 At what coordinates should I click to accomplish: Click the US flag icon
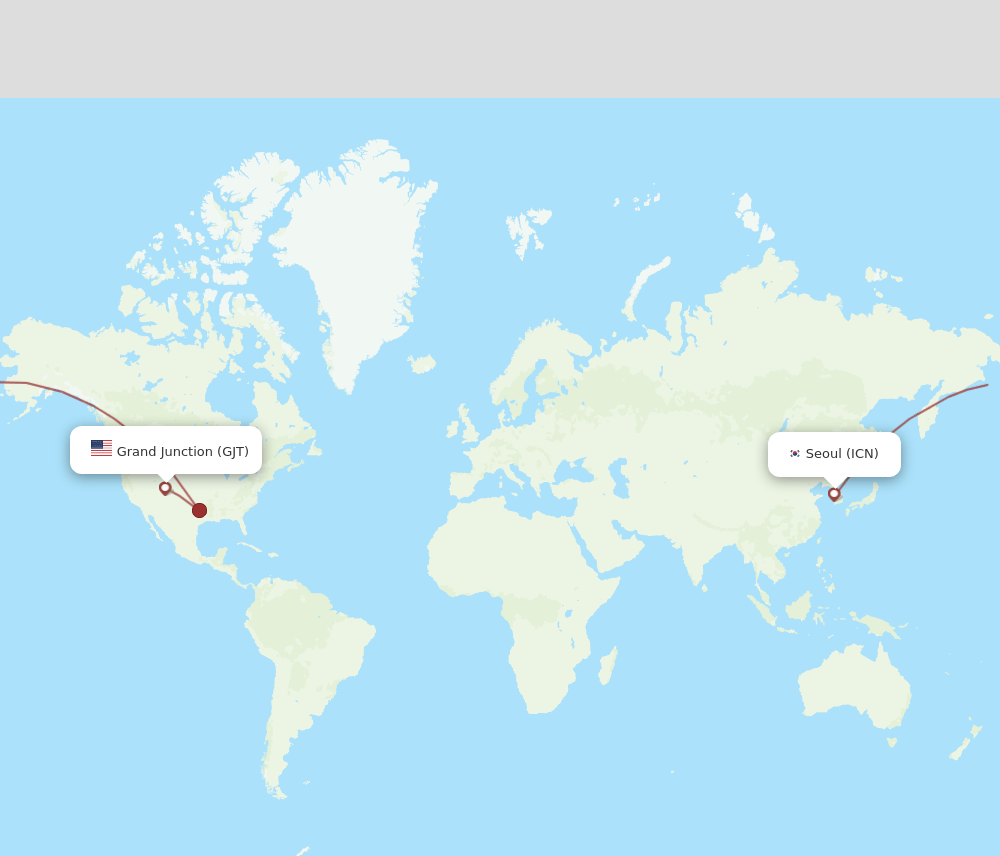coord(101,448)
